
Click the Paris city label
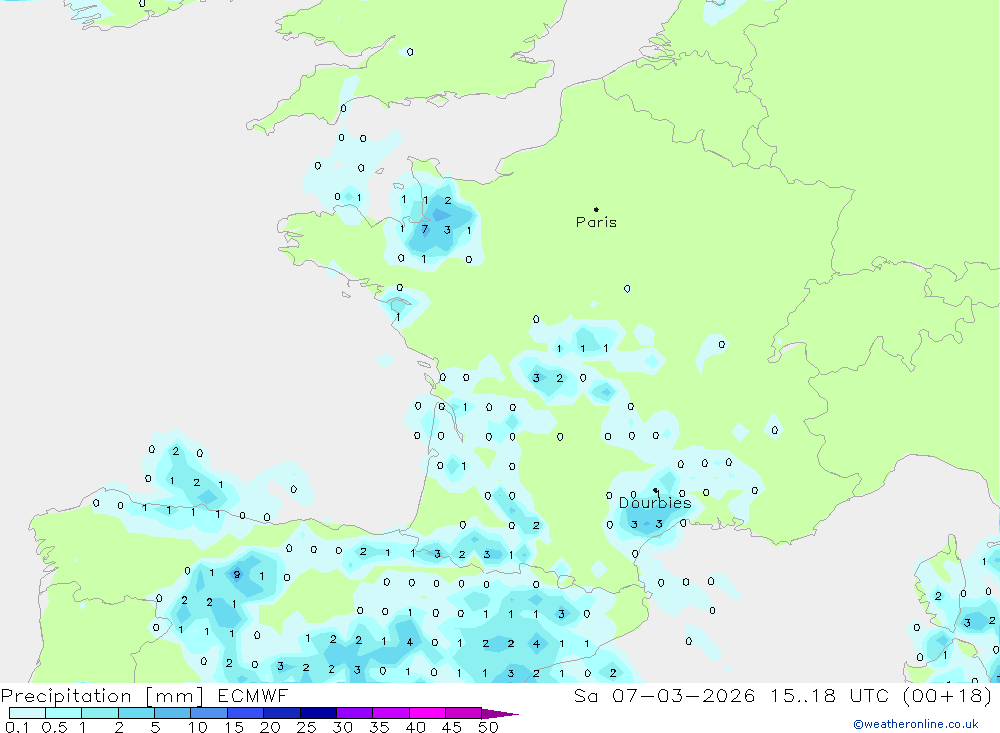(596, 222)
